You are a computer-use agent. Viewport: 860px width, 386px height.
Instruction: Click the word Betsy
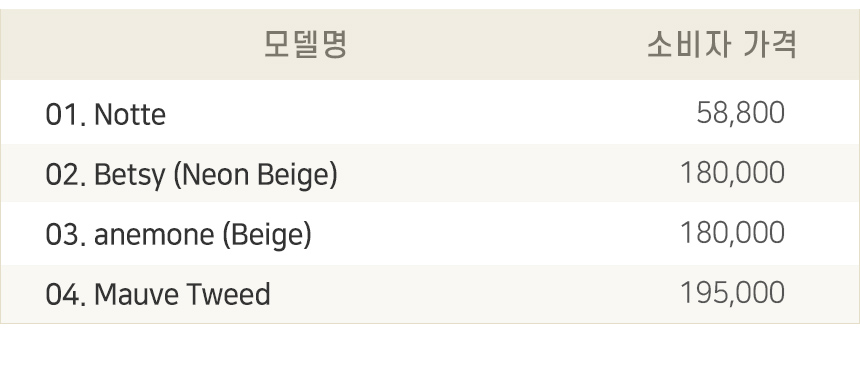129,175
